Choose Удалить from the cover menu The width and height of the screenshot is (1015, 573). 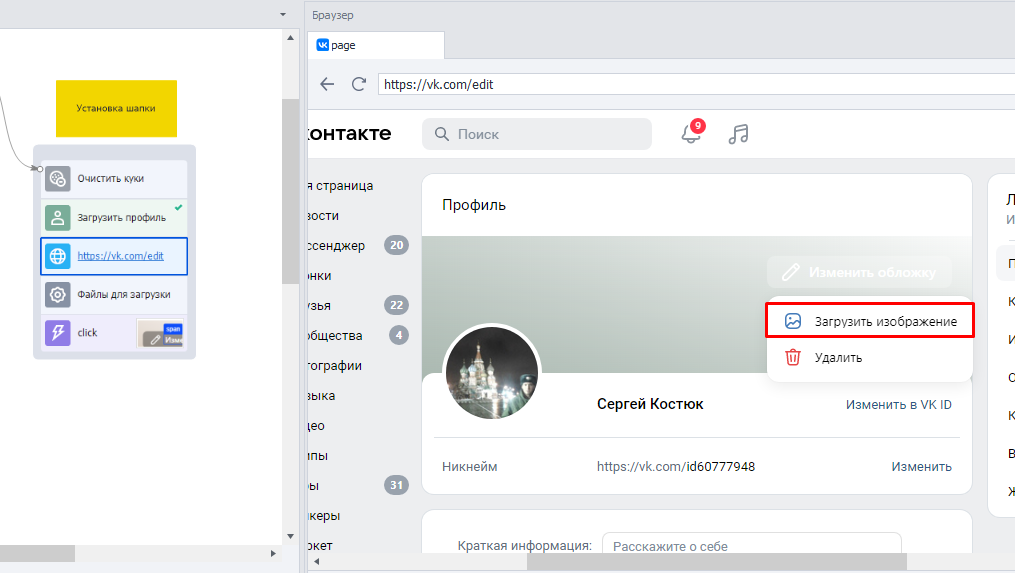tap(869, 357)
